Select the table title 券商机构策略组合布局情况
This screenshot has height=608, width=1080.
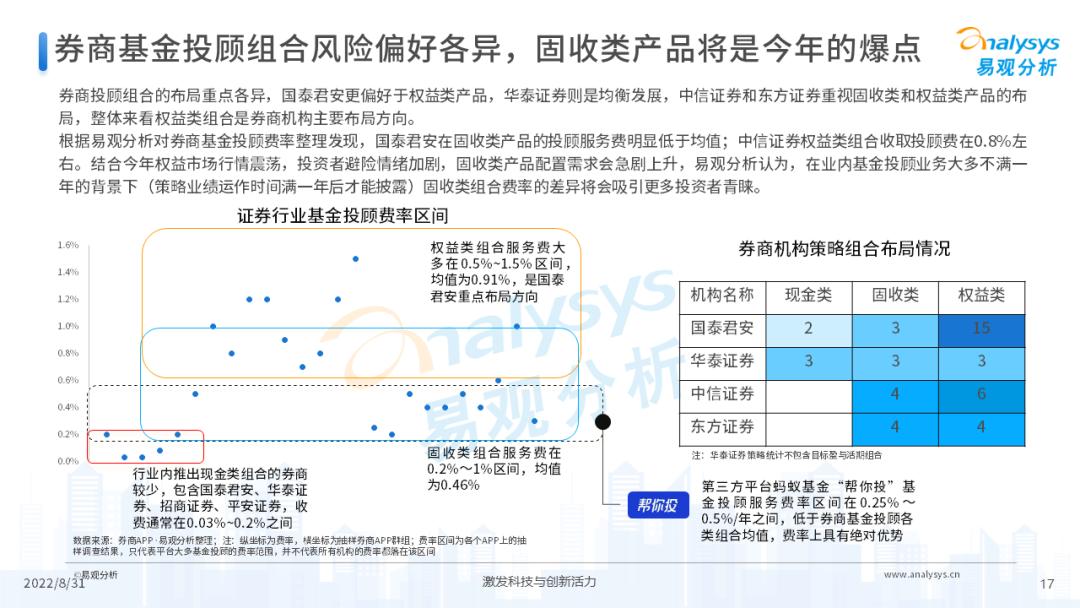click(x=844, y=249)
